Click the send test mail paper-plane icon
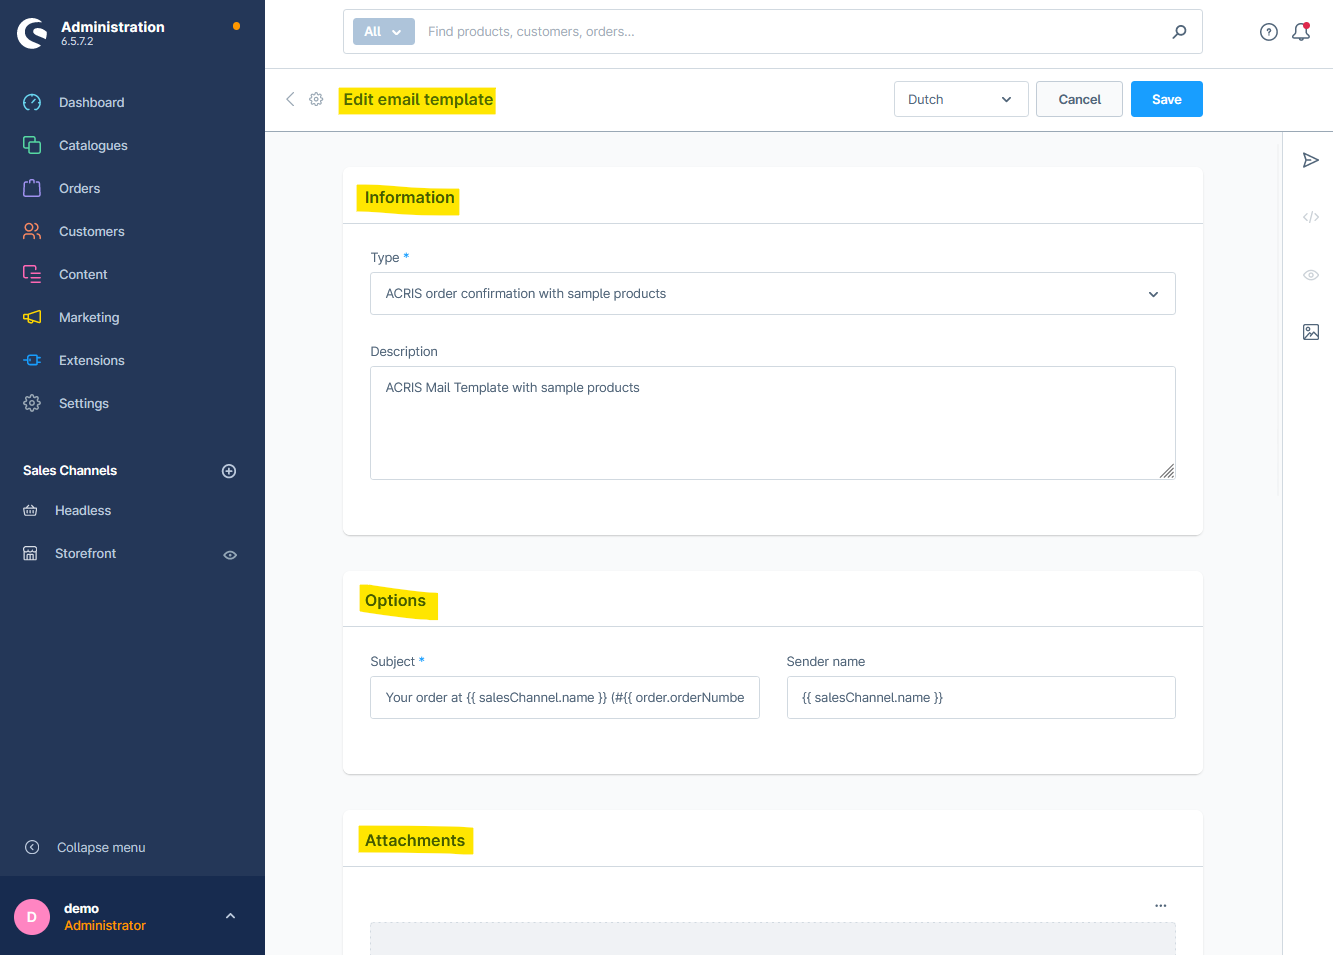1333x955 pixels. 1311,160
